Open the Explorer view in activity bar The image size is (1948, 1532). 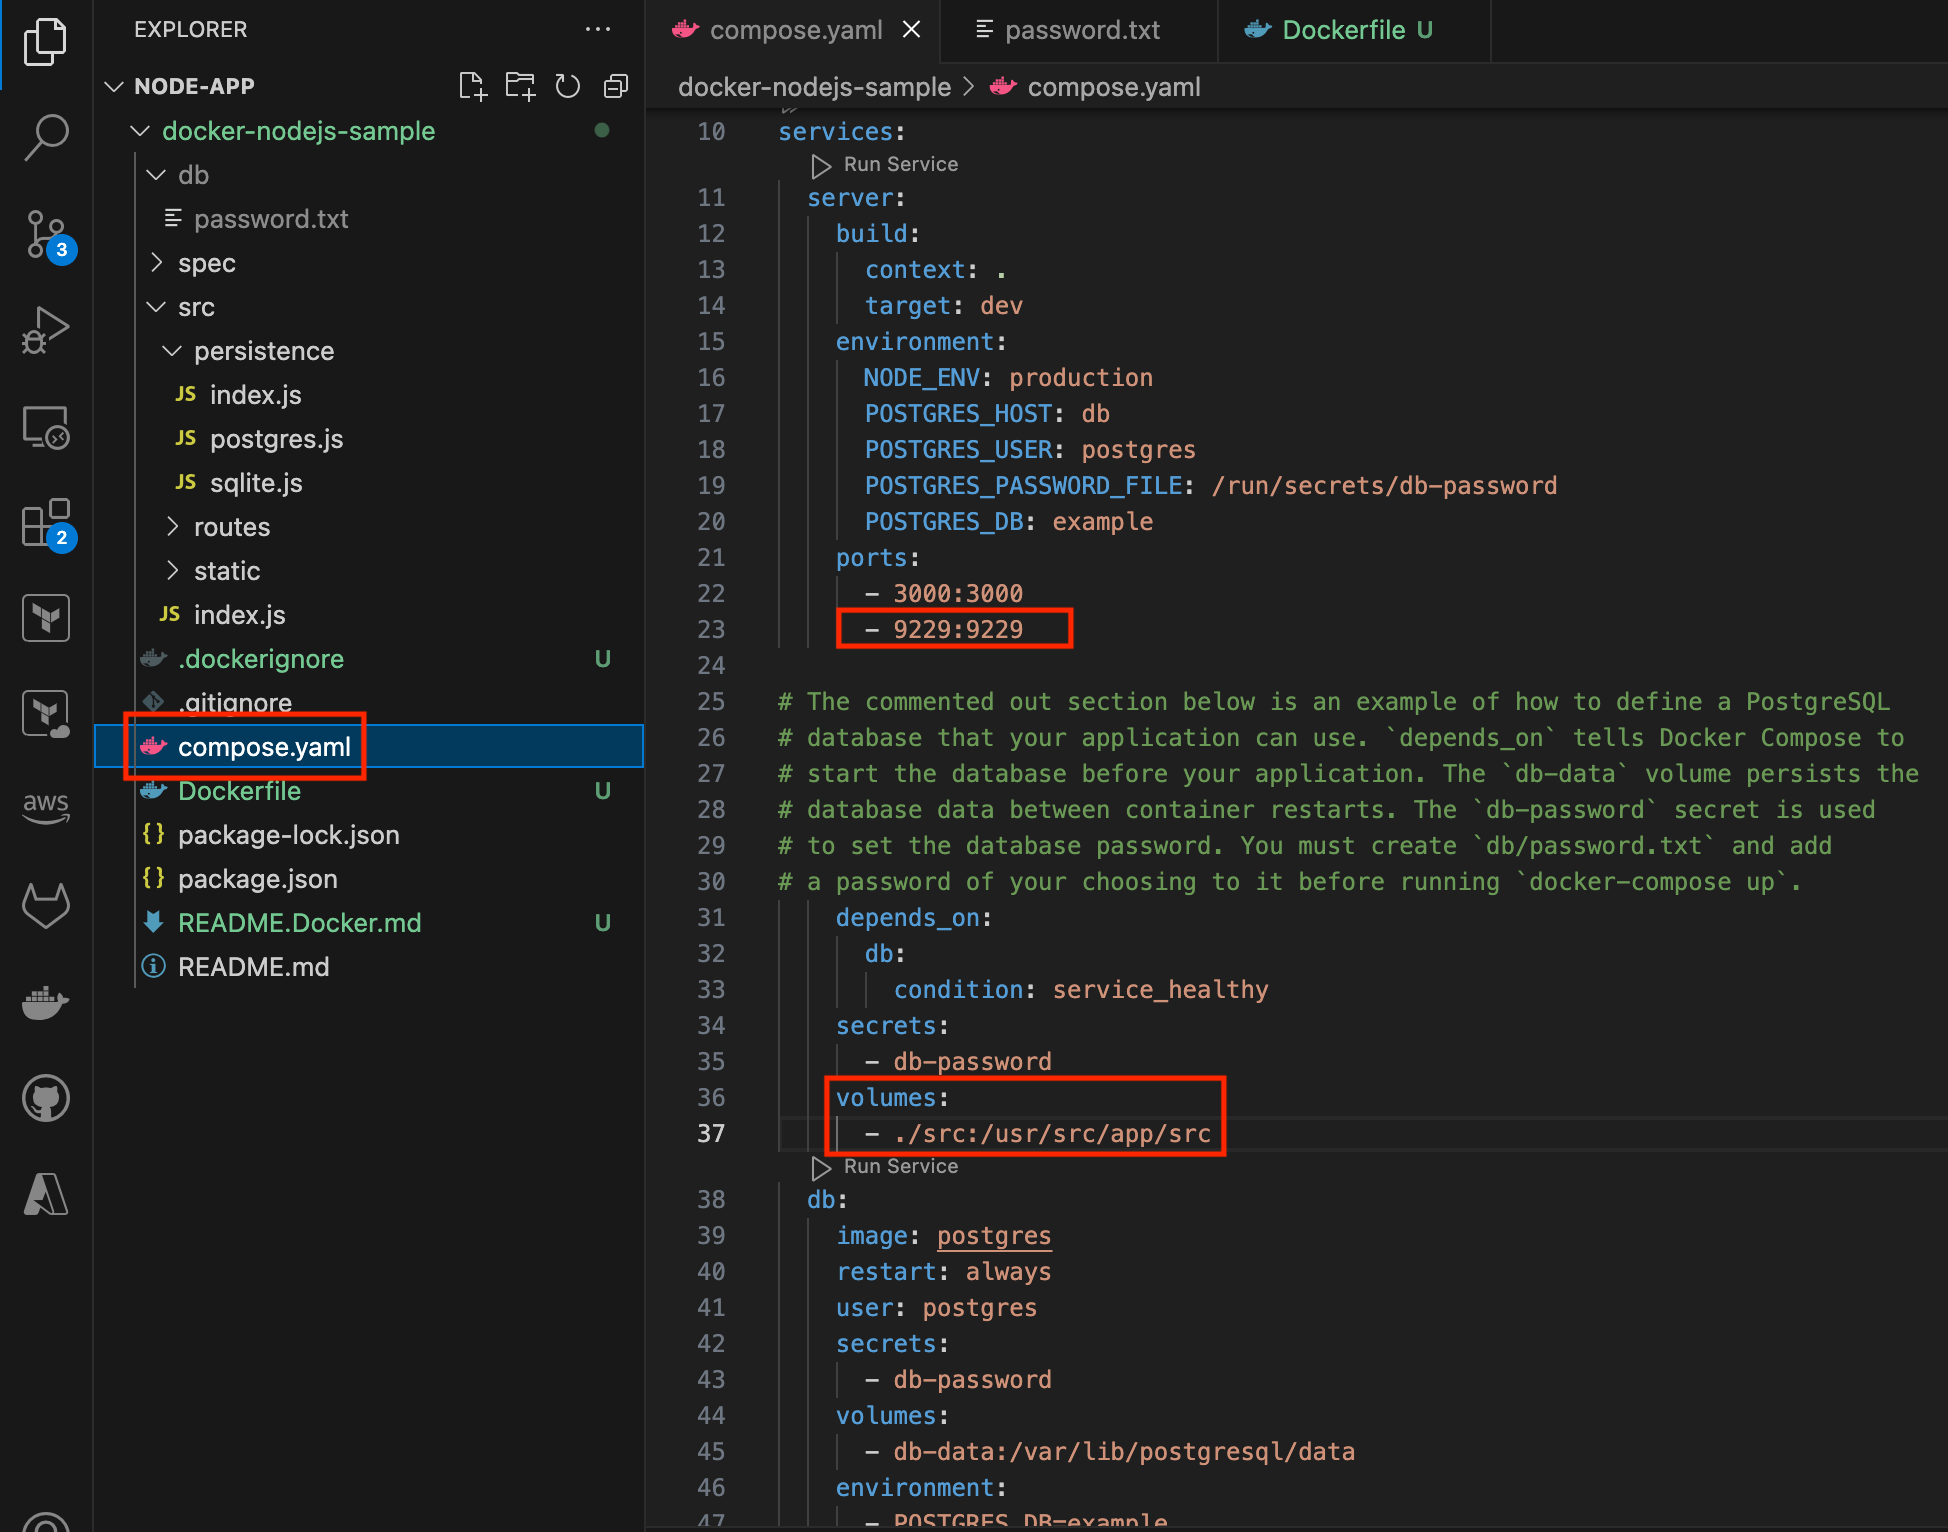pyautogui.click(x=45, y=42)
